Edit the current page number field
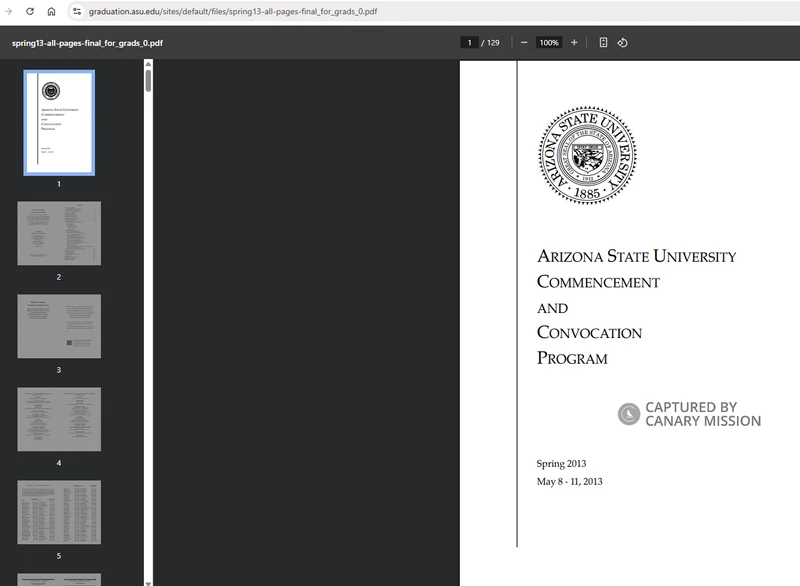Image resolution: width=800 pixels, height=586 pixels. [469, 43]
